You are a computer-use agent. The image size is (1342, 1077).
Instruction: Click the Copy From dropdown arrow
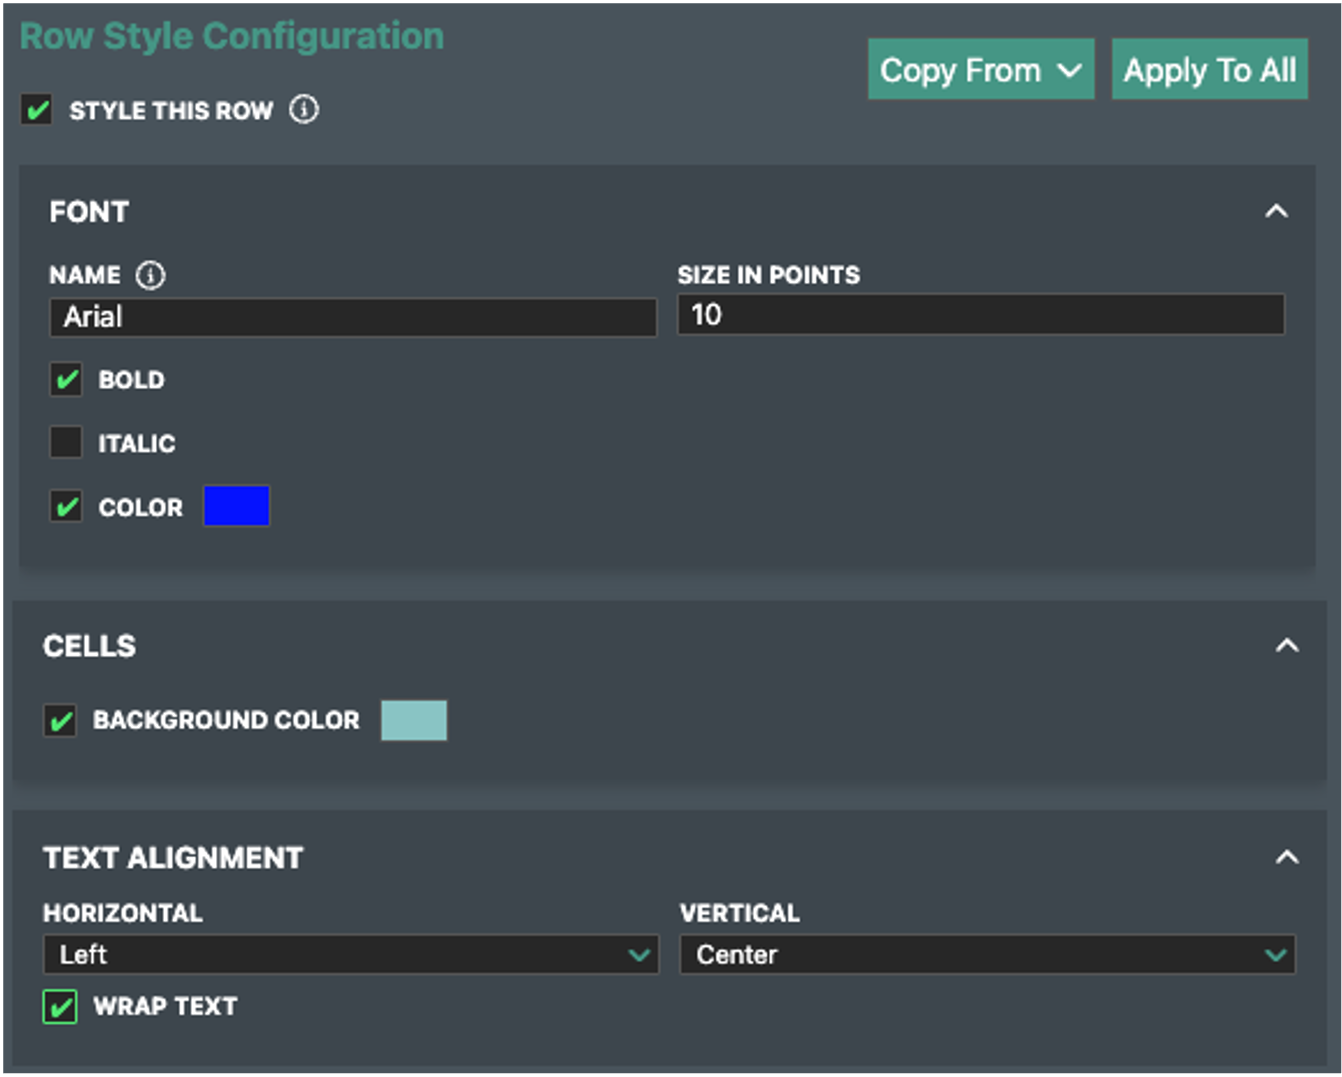click(1069, 69)
